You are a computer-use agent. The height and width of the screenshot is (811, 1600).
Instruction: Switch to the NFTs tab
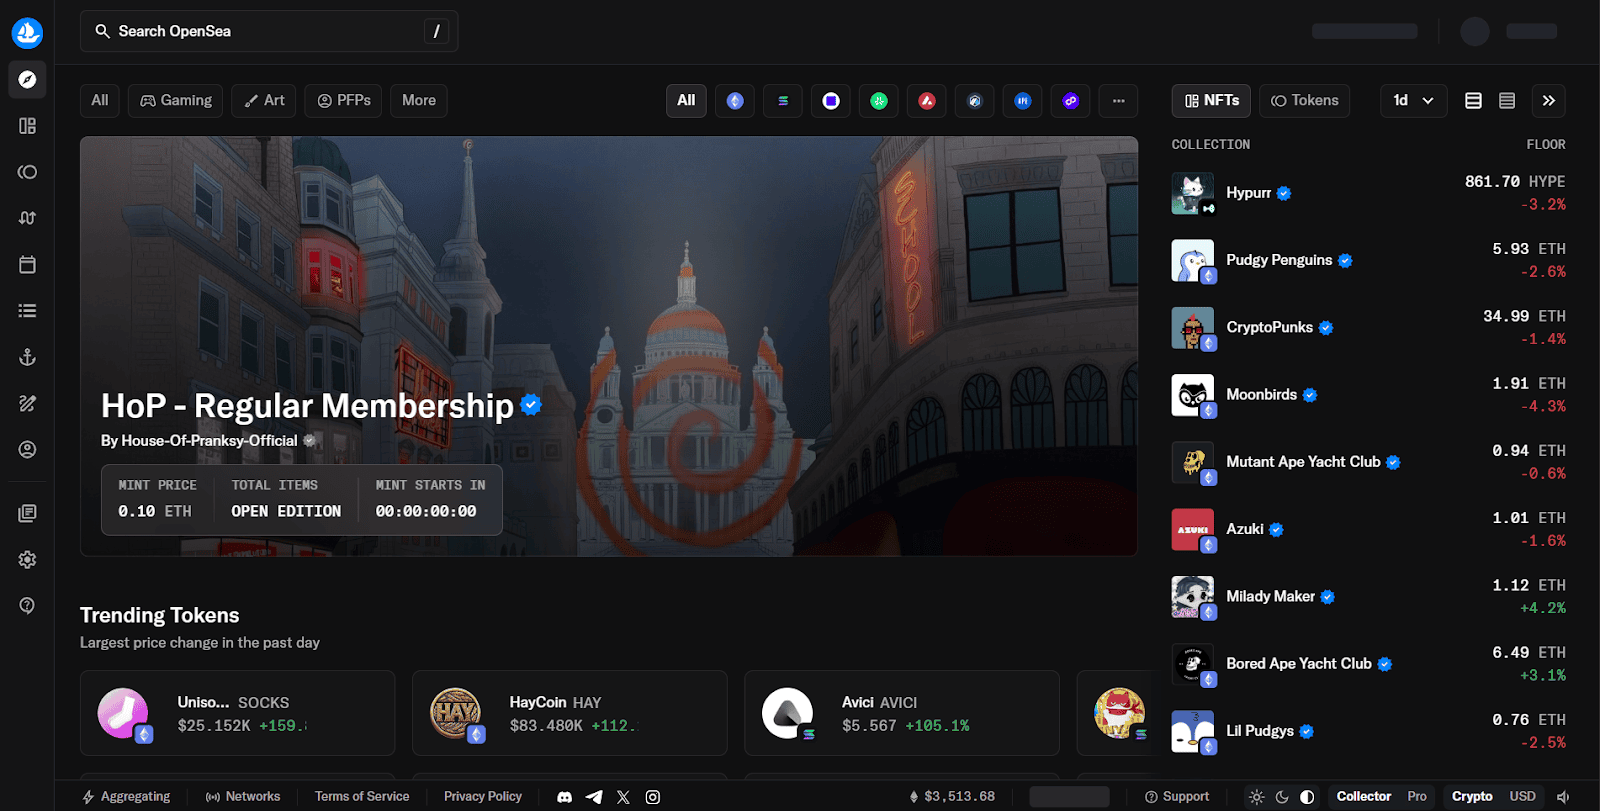(x=1211, y=101)
